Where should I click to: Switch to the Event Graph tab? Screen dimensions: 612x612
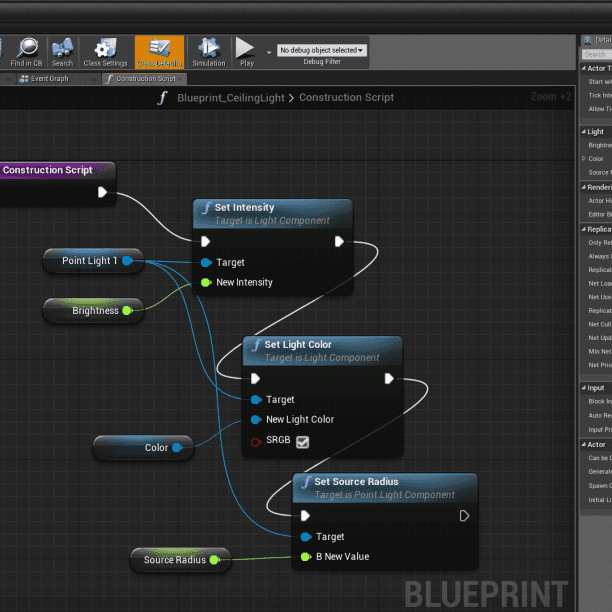click(49, 78)
